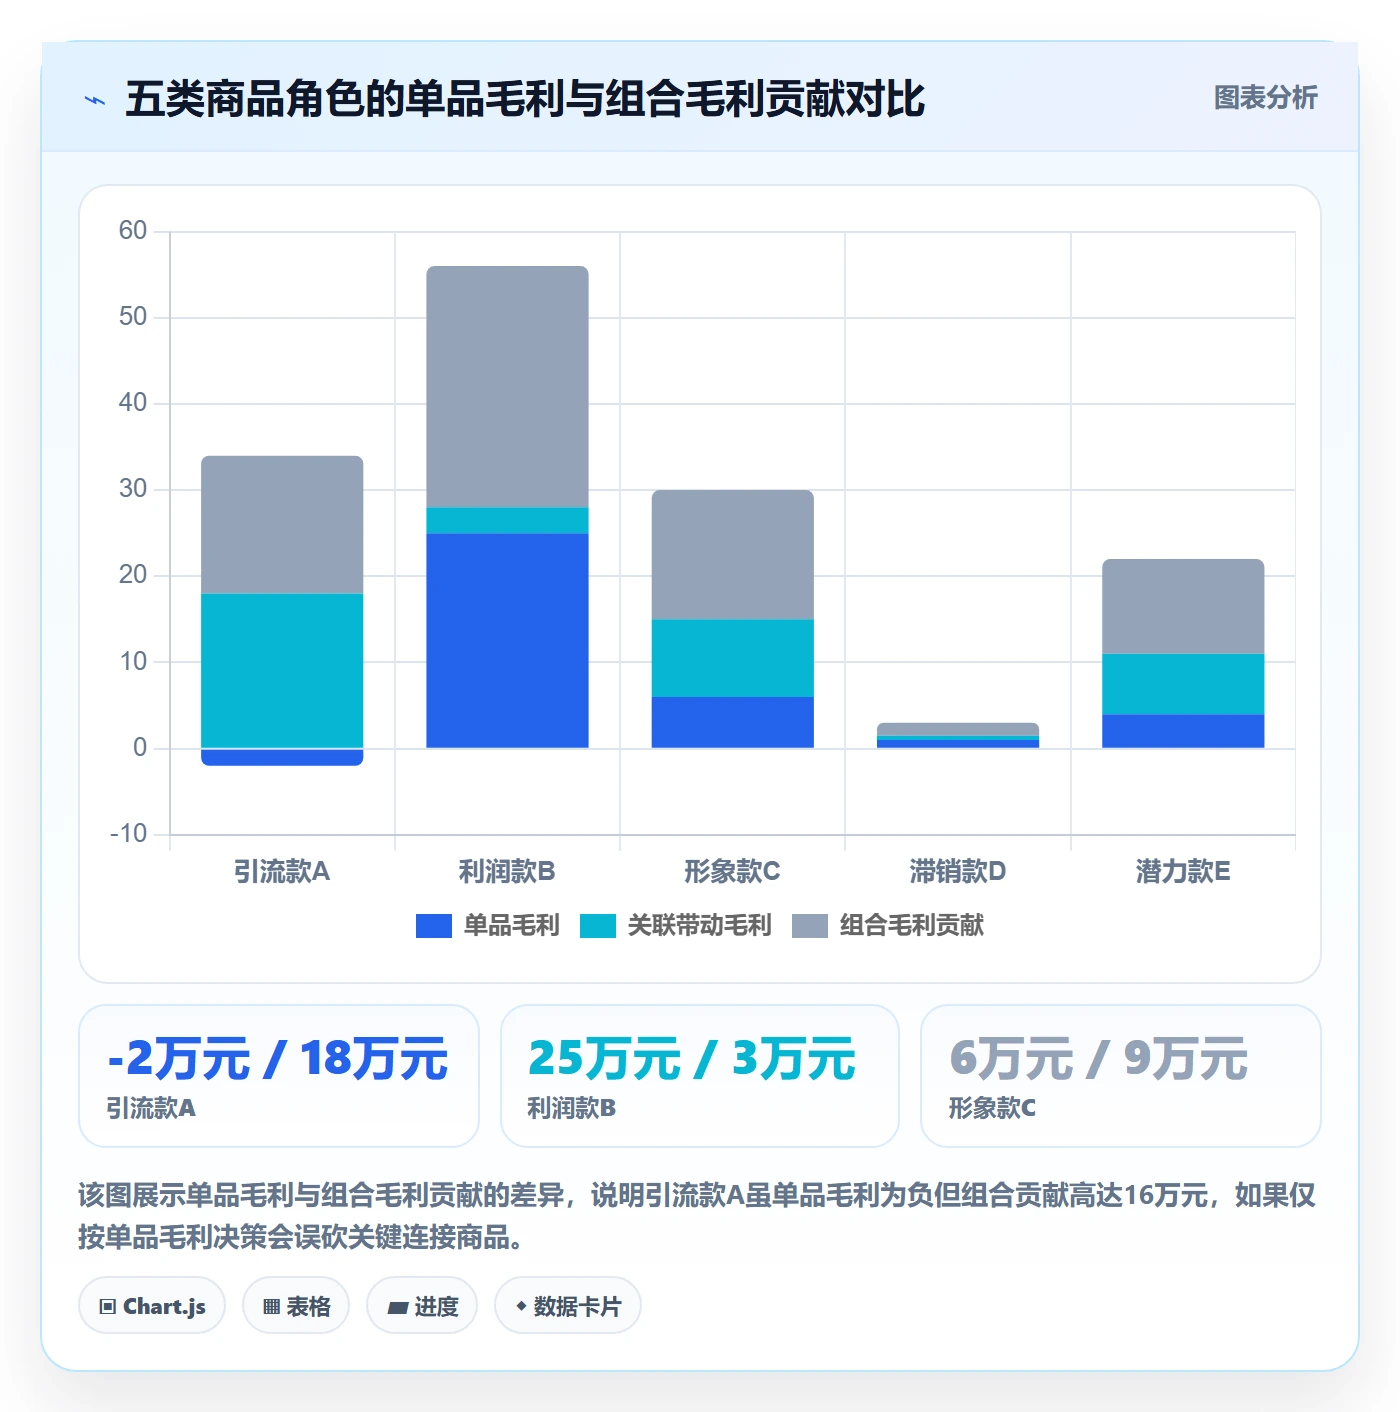Image resolution: width=1400 pixels, height=1412 pixels.
Task: Click the cyan bar segment of 潜力款E
Action: point(1183,684)
